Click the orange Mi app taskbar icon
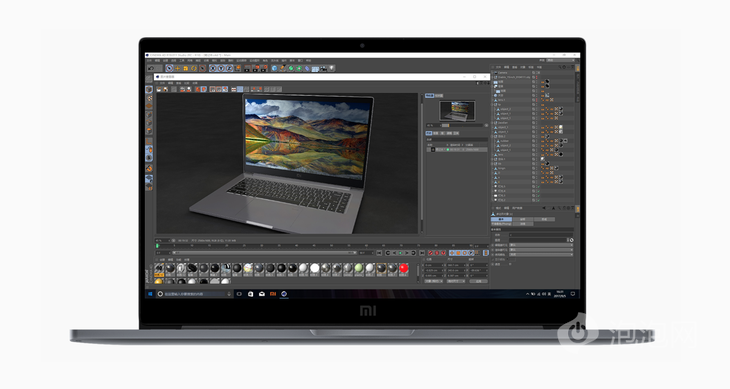Viewport: 730px width, 389px height. pos(273,294)
